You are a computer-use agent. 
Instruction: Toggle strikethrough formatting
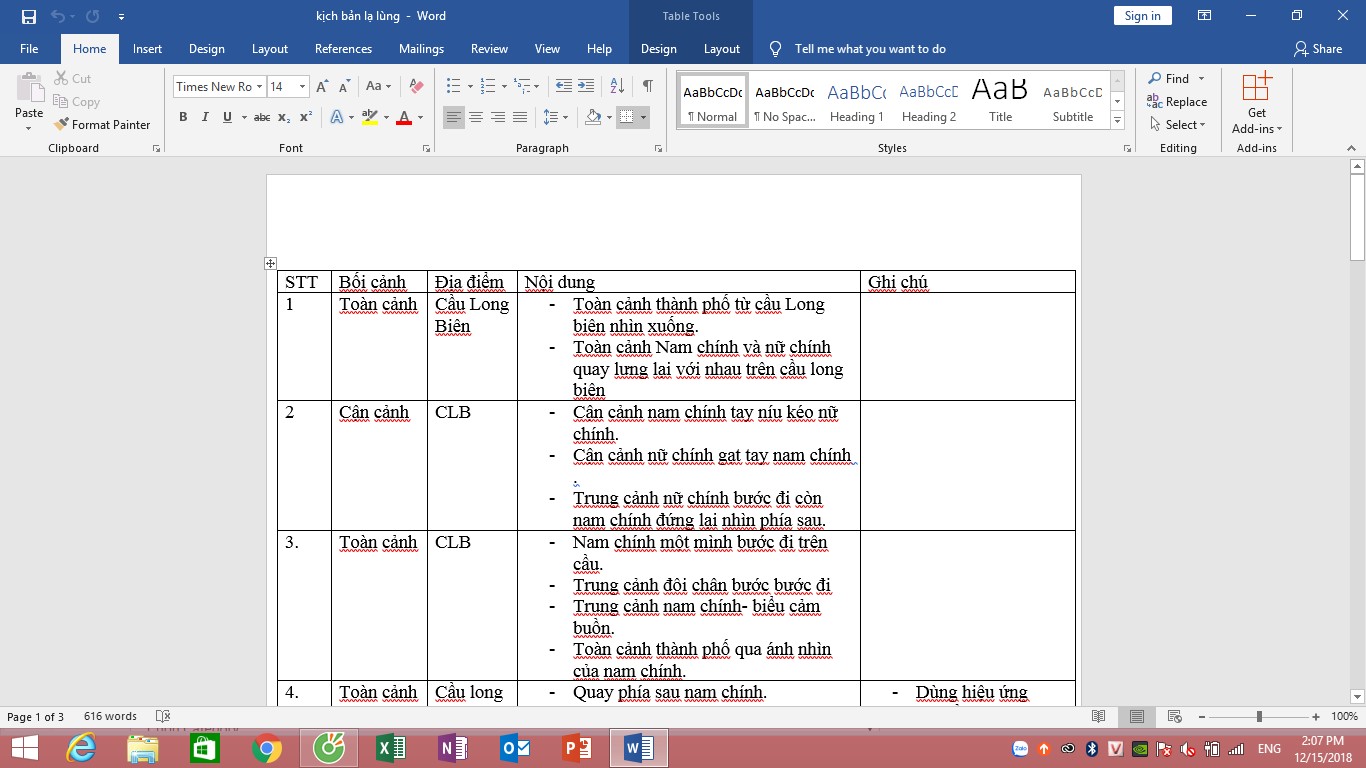pyautogui.click(x=262, y=117)
